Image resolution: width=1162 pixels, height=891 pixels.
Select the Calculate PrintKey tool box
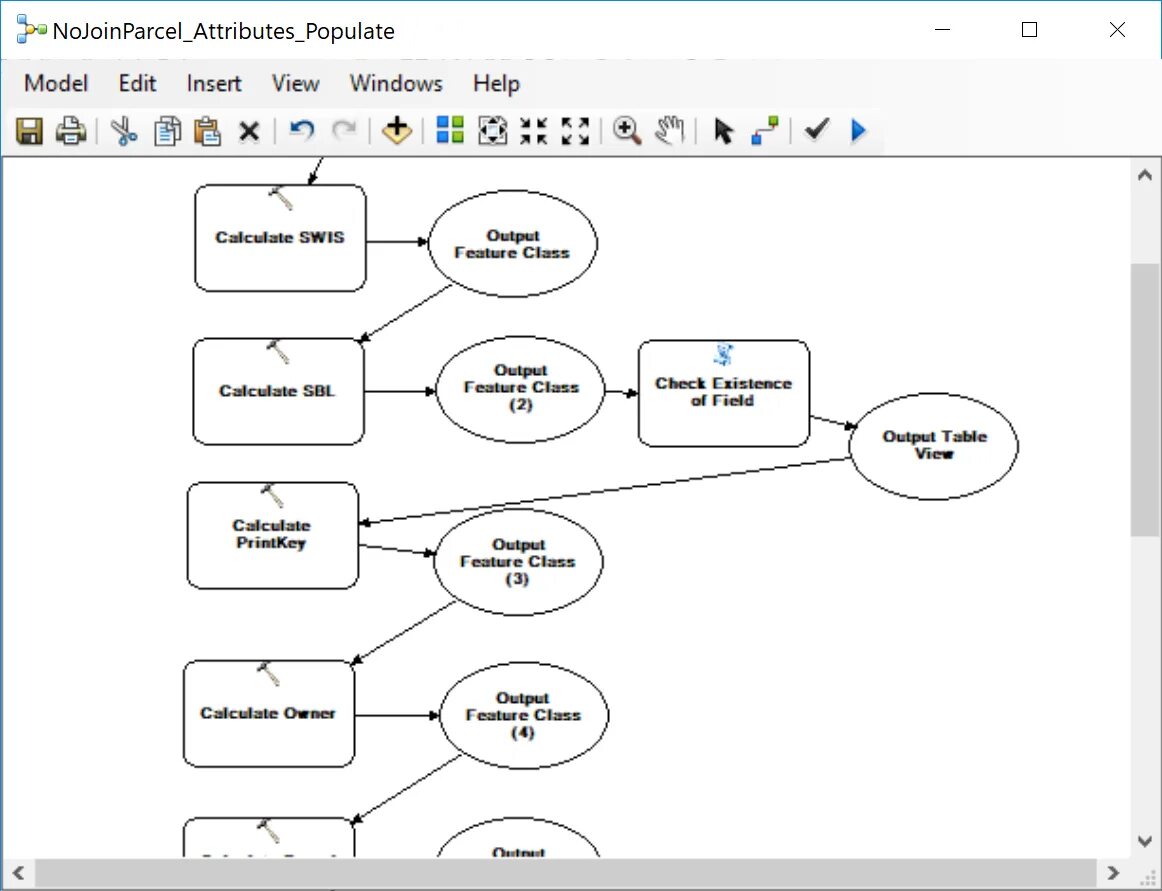273,535
